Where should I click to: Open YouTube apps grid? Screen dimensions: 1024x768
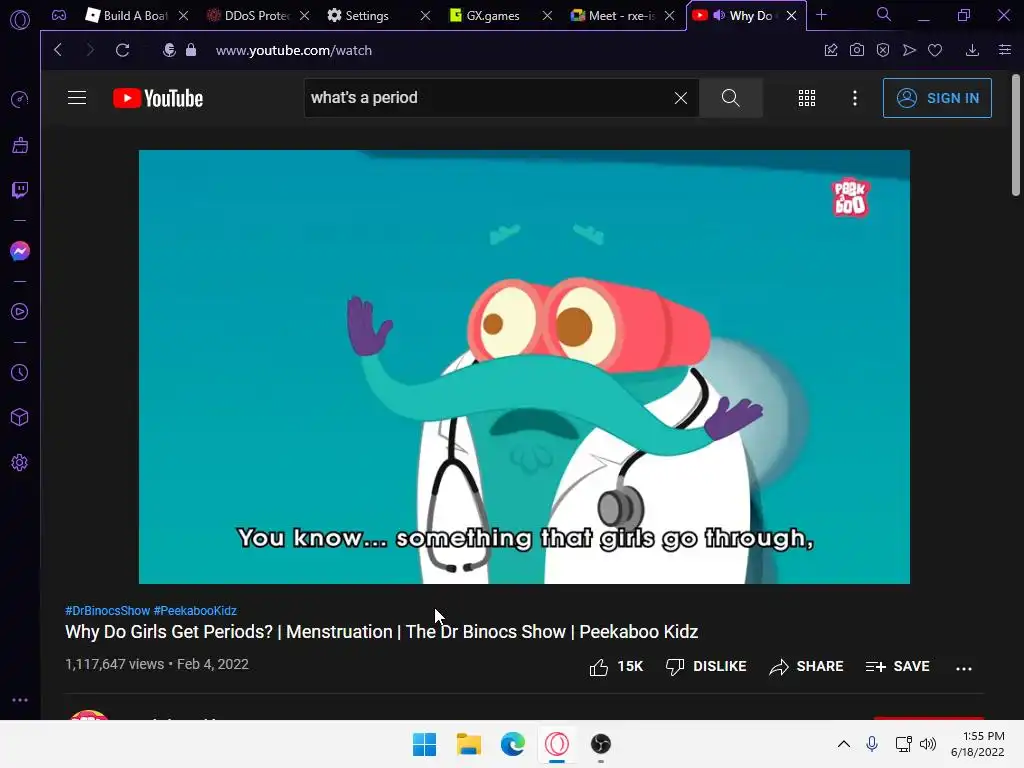point(807,98)
